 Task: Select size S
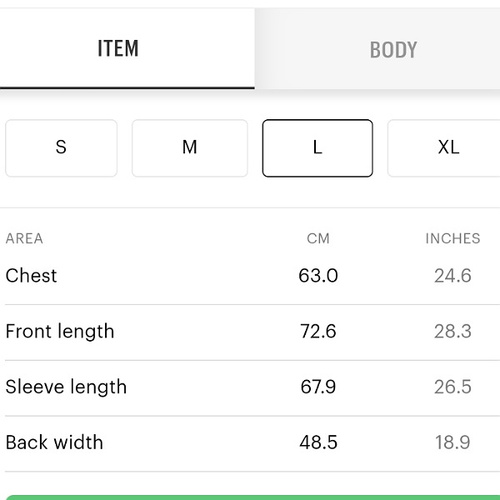click(x=61, y=148)
